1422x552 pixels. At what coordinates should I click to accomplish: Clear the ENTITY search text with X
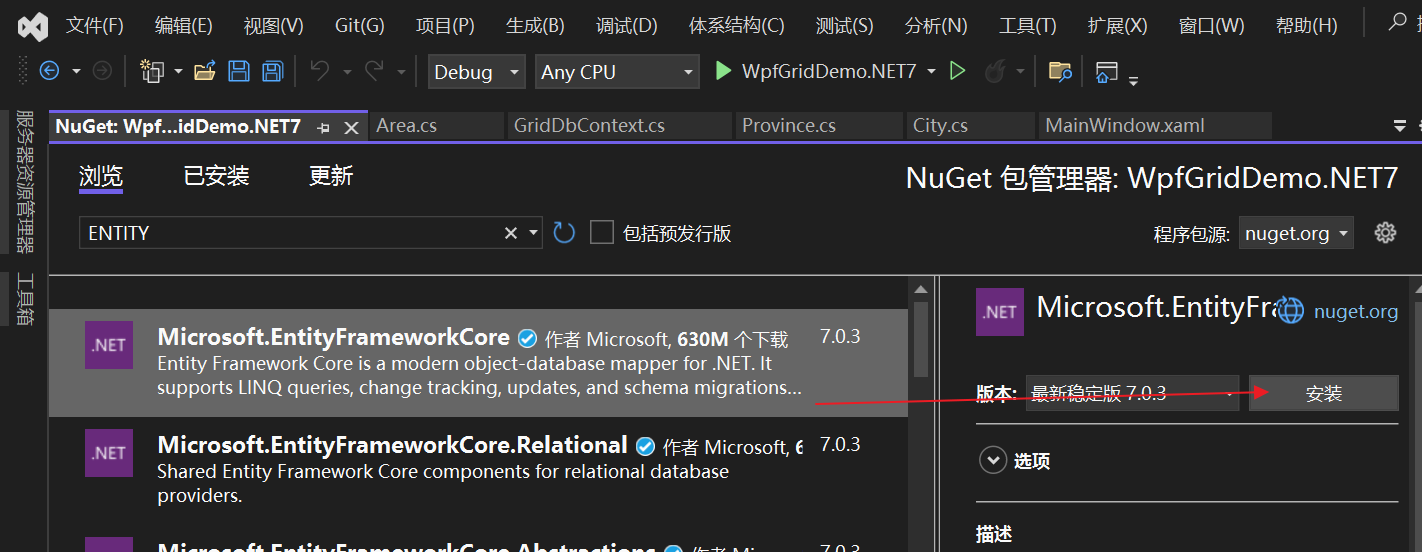[511, 233]
